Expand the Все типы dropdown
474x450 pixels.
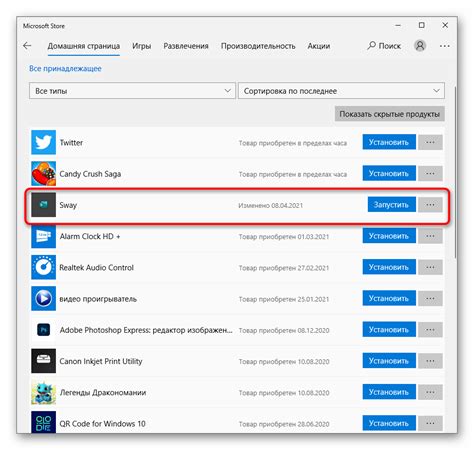click(x=132, y=91)
